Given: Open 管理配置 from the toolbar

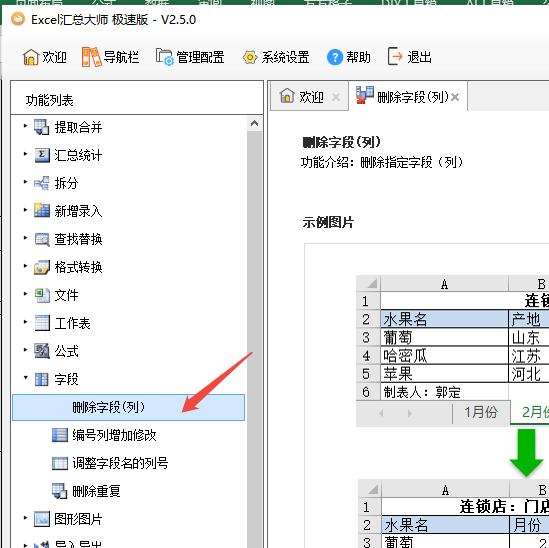Looking at the screenshot, I should 165,57.
